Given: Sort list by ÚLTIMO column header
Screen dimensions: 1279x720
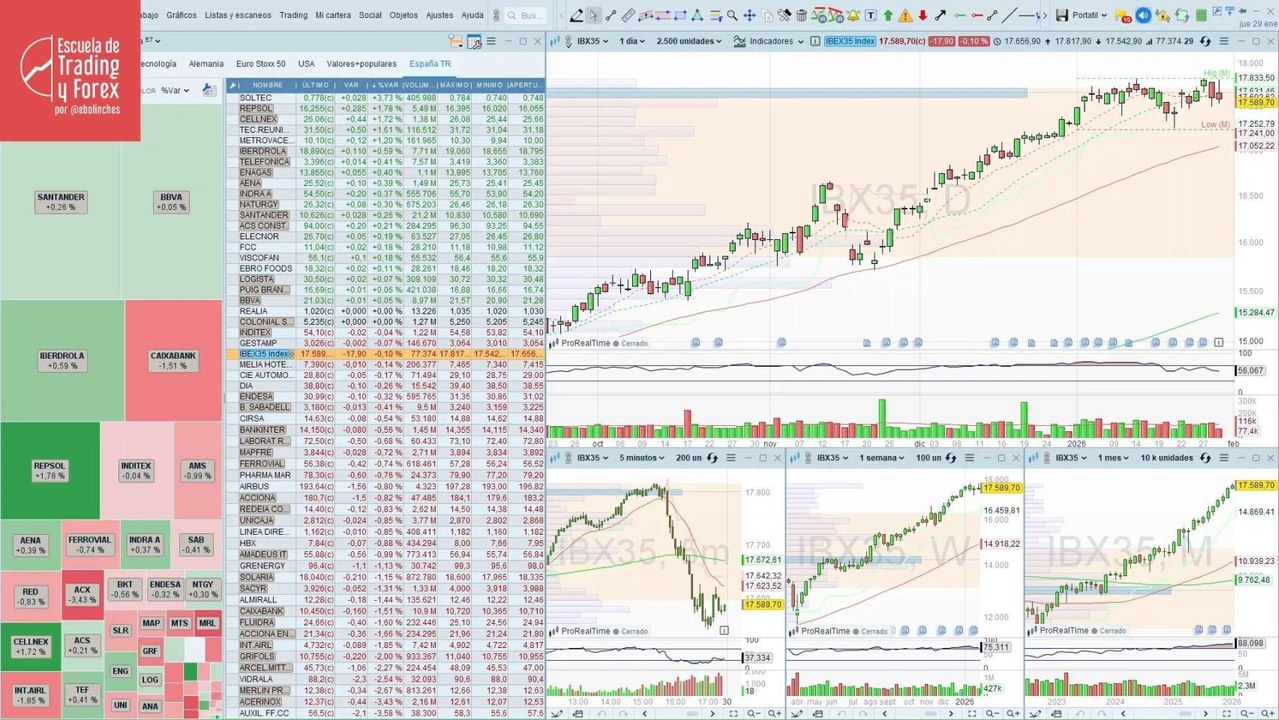Looking at the screenshot, I should [x=315, y=85].
